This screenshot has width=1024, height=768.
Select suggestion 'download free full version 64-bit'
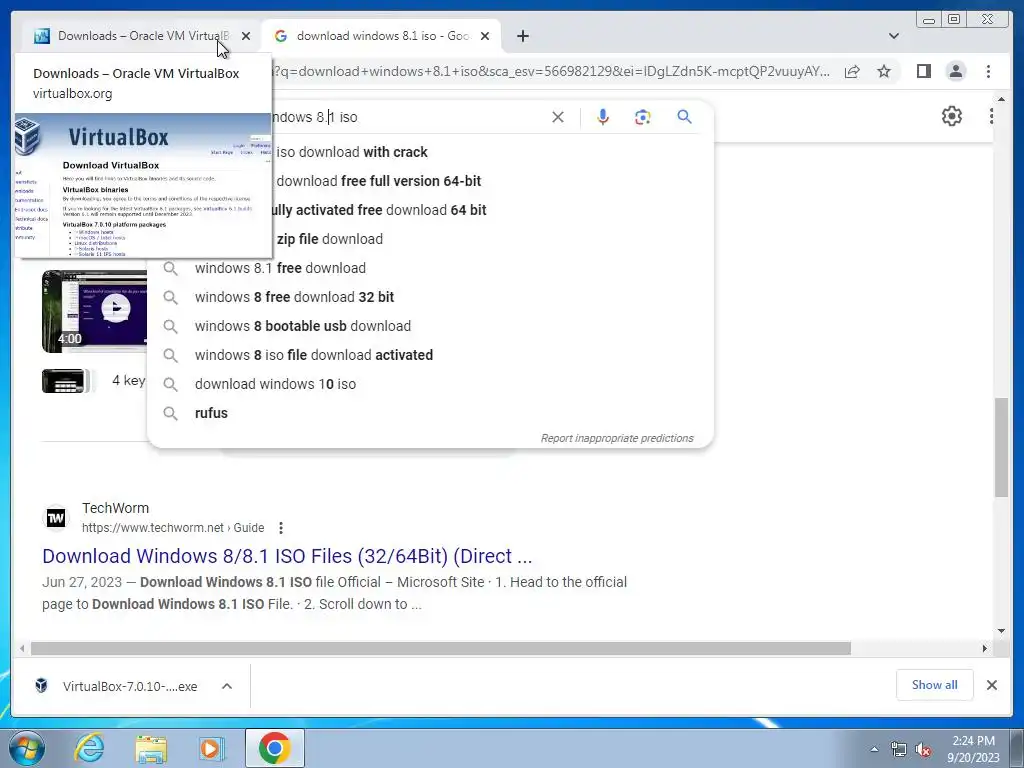pyautogui.click(x=428, y=181)
